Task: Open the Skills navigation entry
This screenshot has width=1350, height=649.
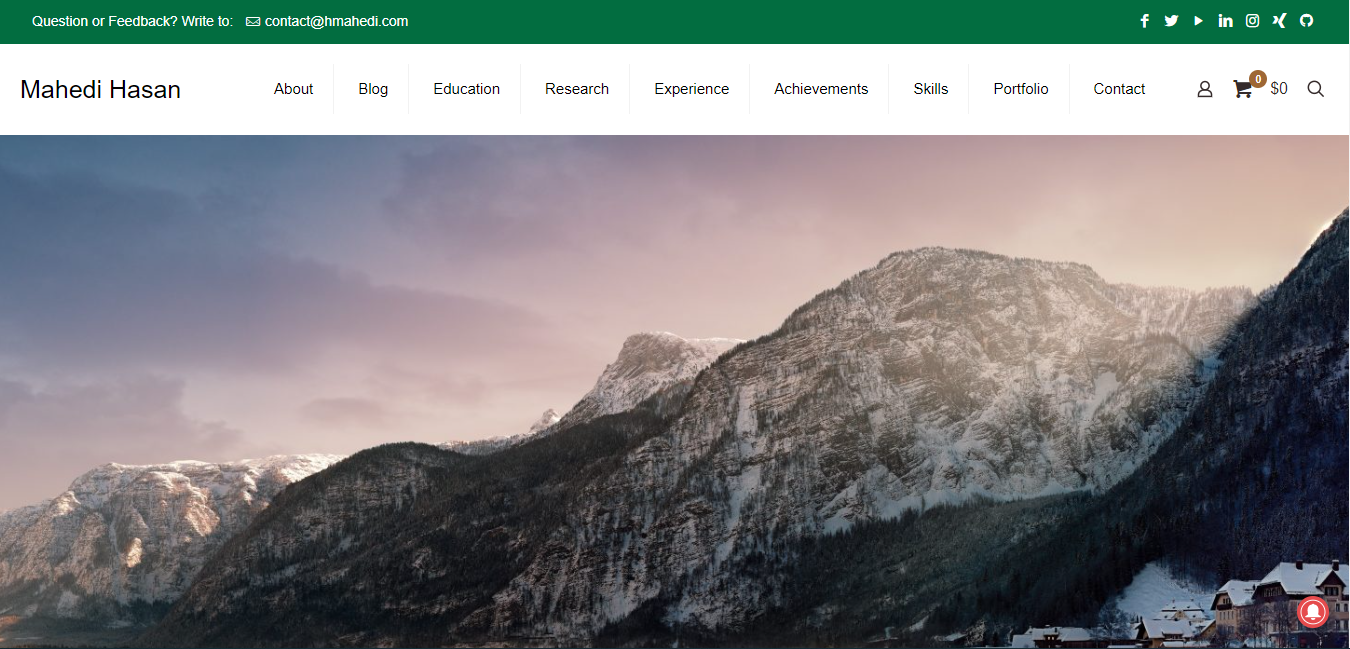Action: (930, 89)
